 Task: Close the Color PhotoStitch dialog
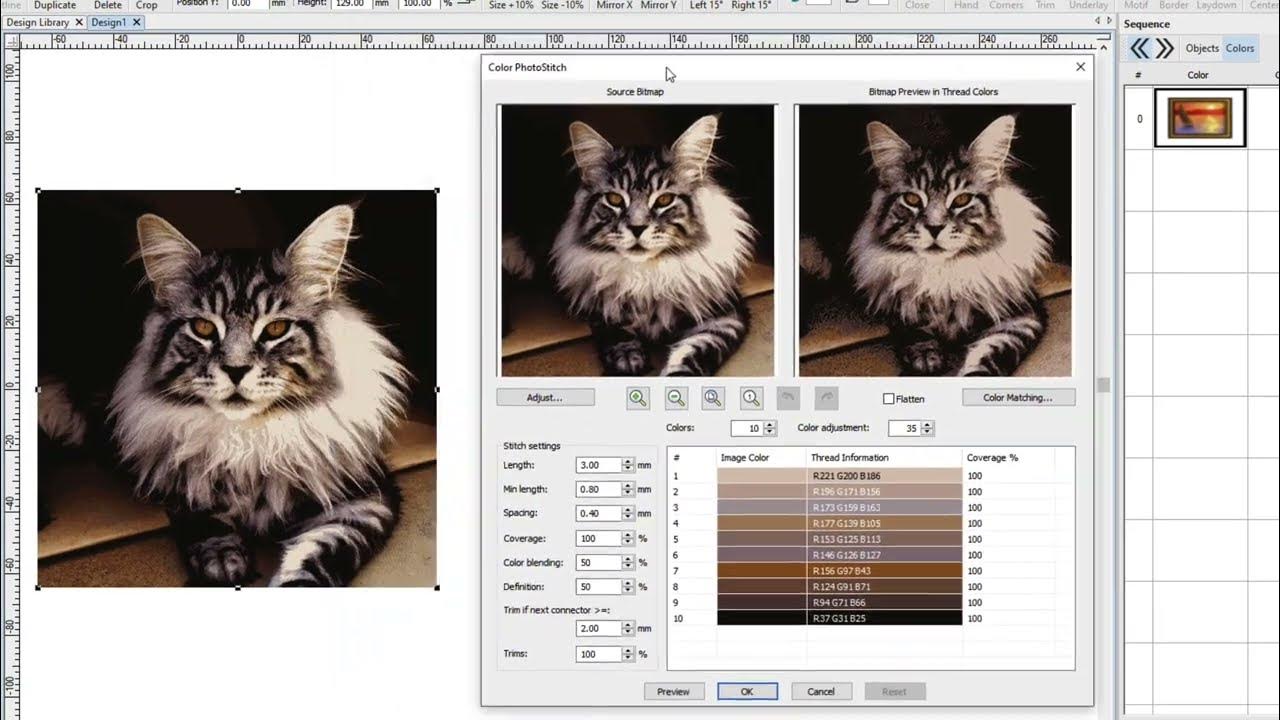point(1080,67)
